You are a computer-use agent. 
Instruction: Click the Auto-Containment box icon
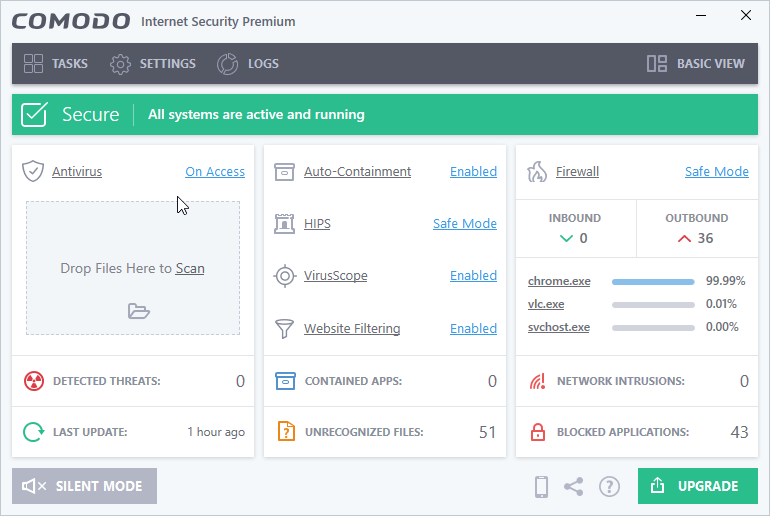(284, 172)
